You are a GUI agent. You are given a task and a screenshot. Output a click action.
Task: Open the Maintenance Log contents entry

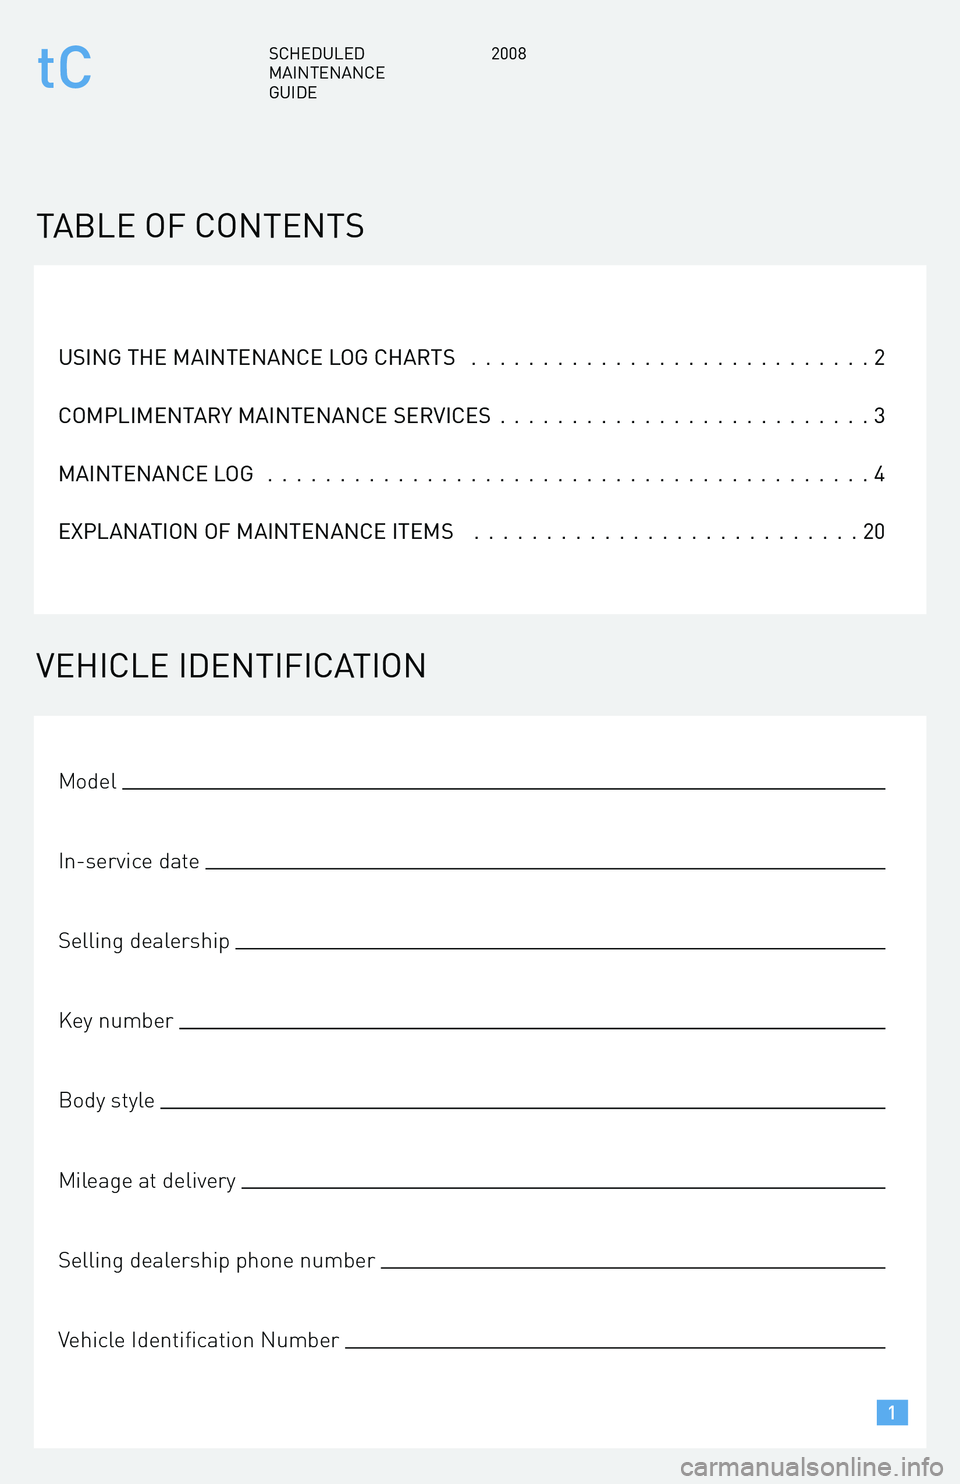click(472, 474)
